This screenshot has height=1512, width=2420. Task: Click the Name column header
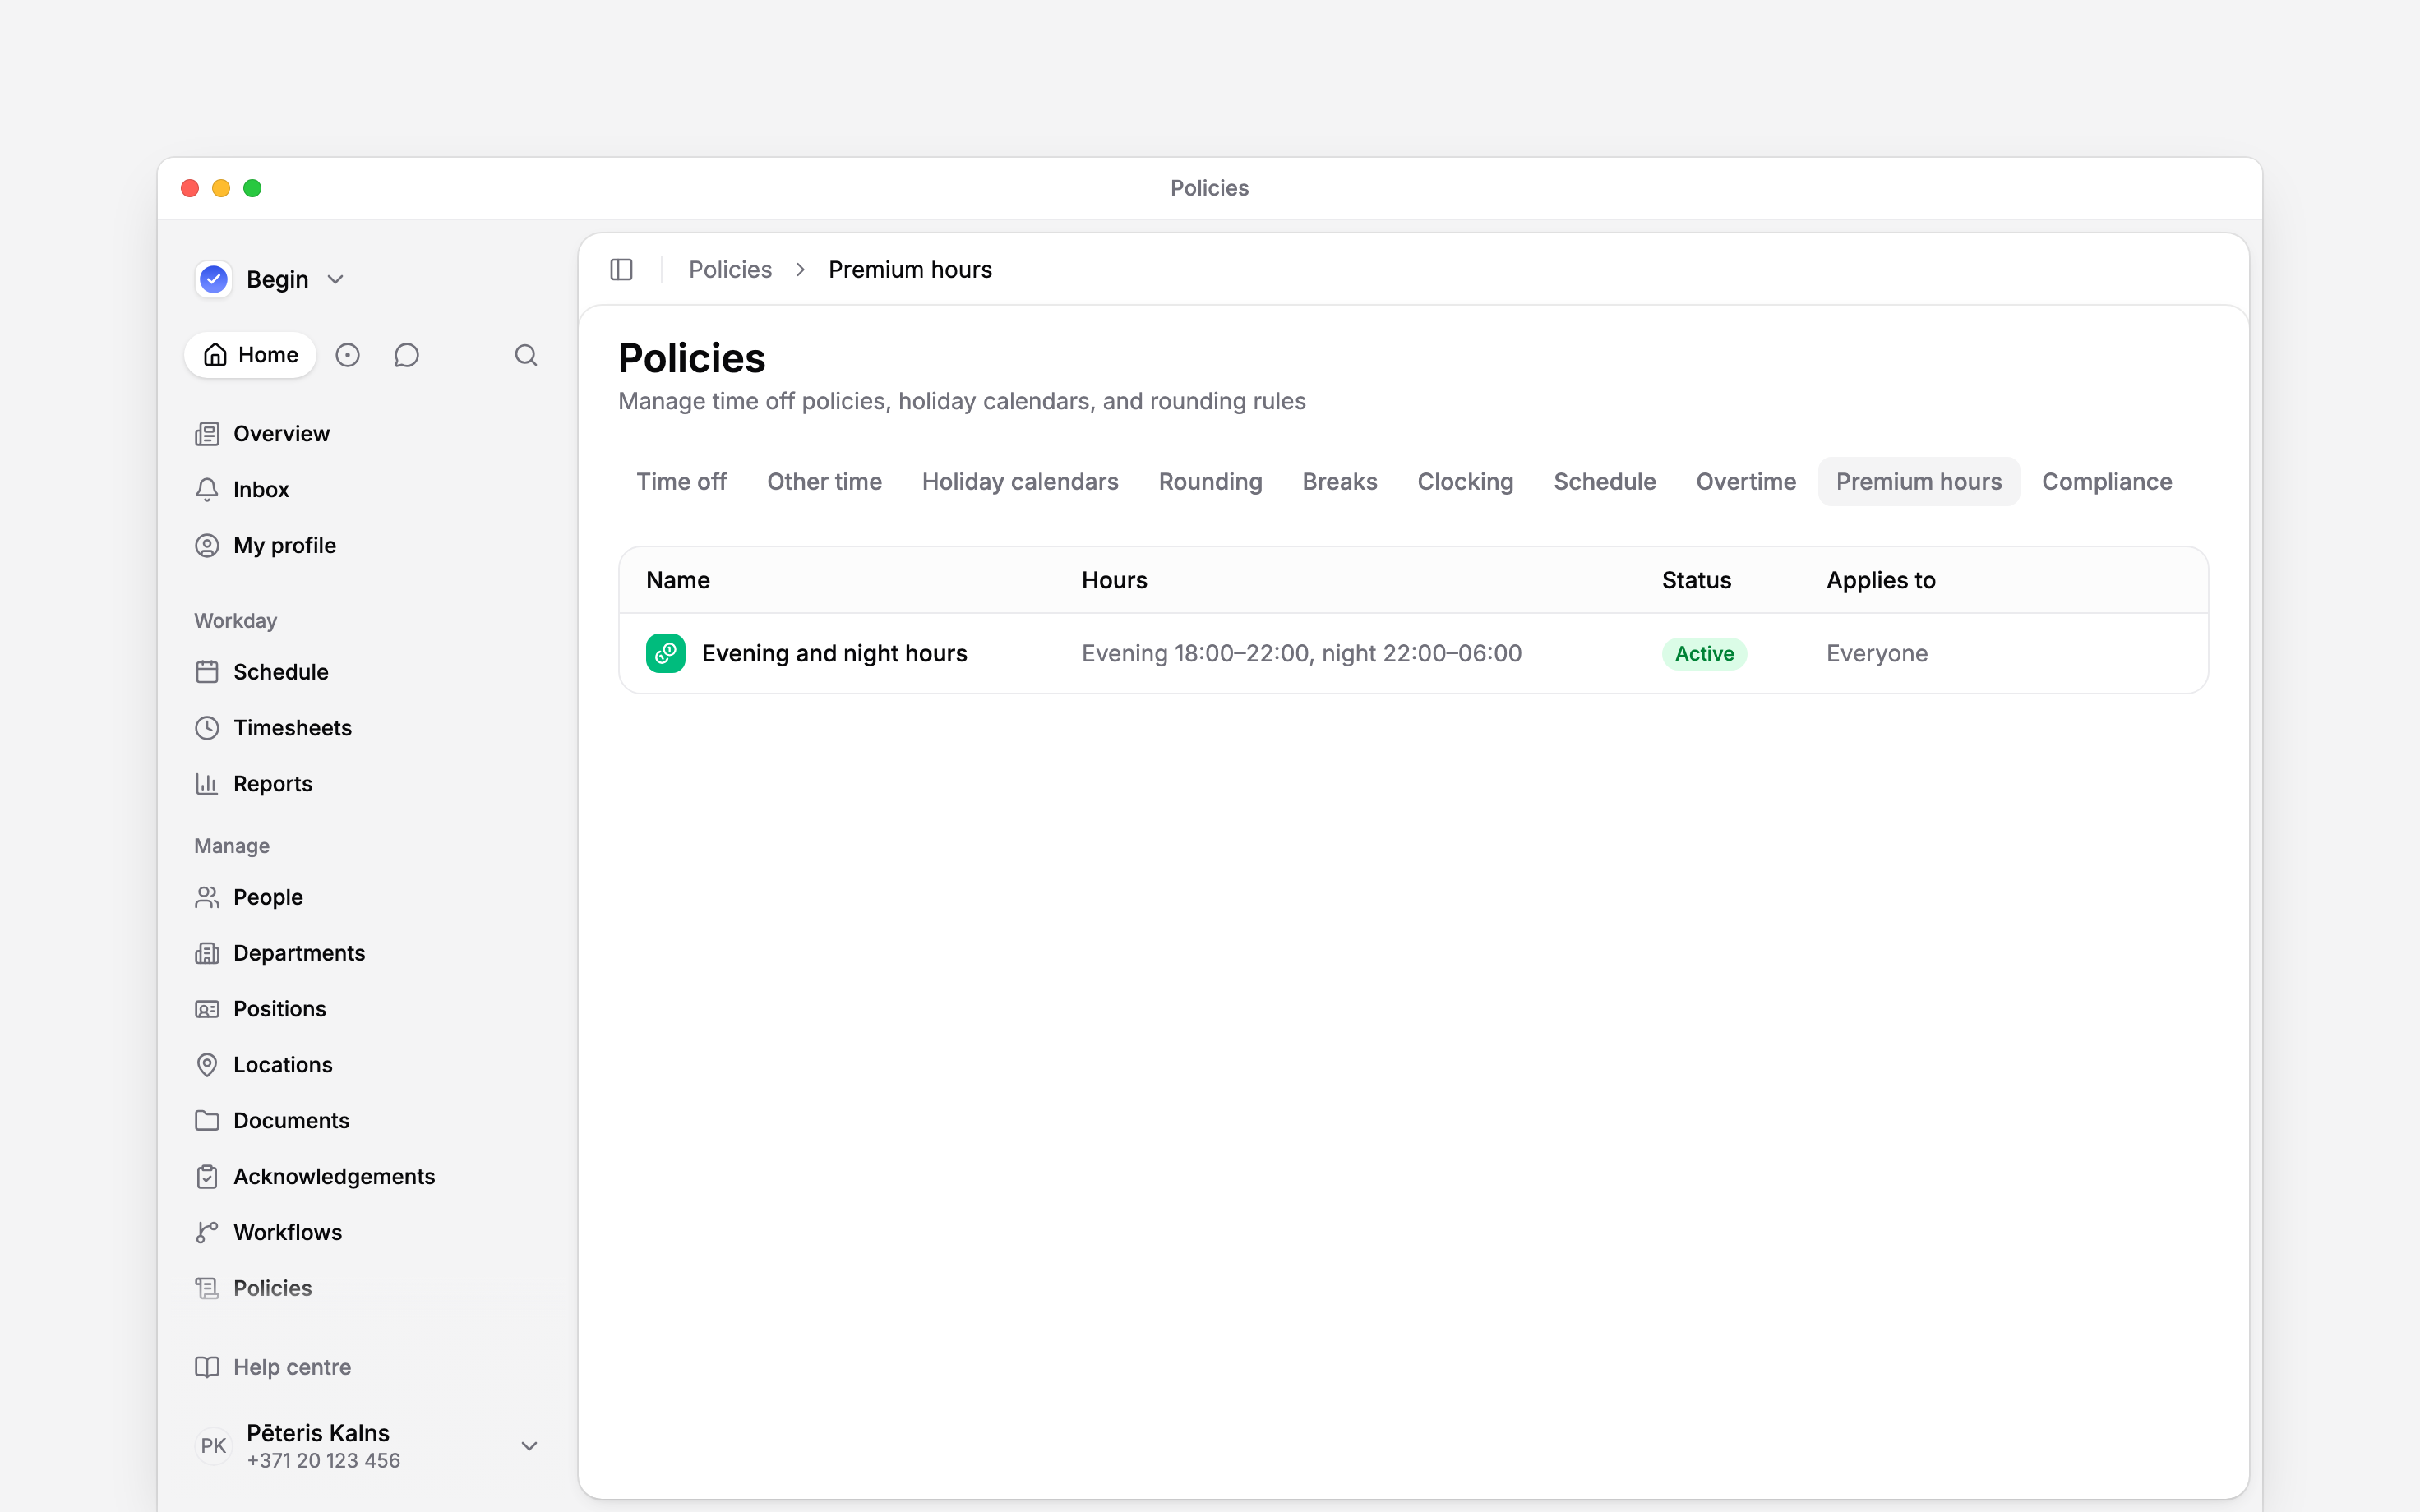coord(678,580)
